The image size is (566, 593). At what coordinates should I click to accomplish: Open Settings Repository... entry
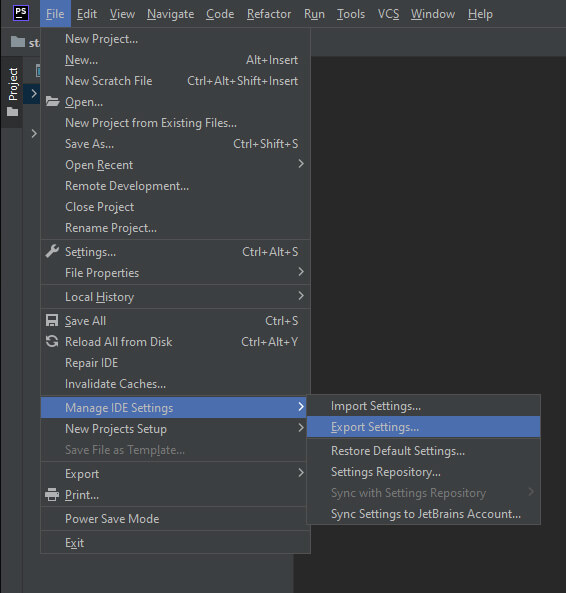pyautogui.click(x=423, y=472)
